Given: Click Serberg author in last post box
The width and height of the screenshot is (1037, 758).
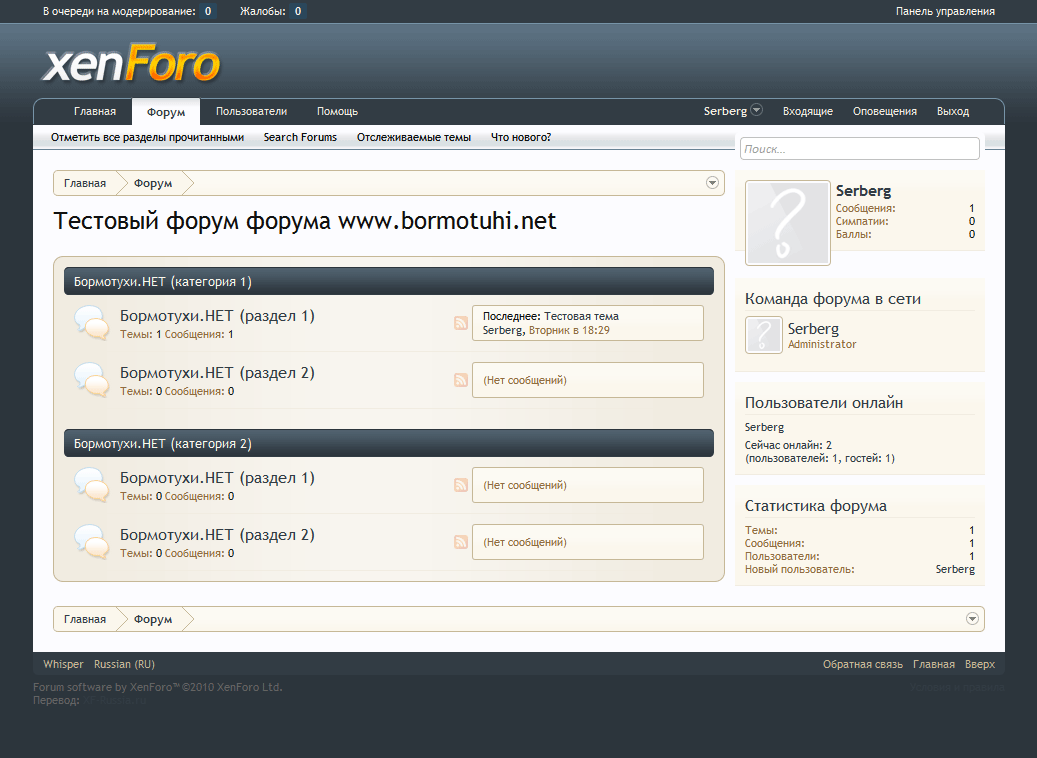Looking at the screenshot, I should (502, 330).
